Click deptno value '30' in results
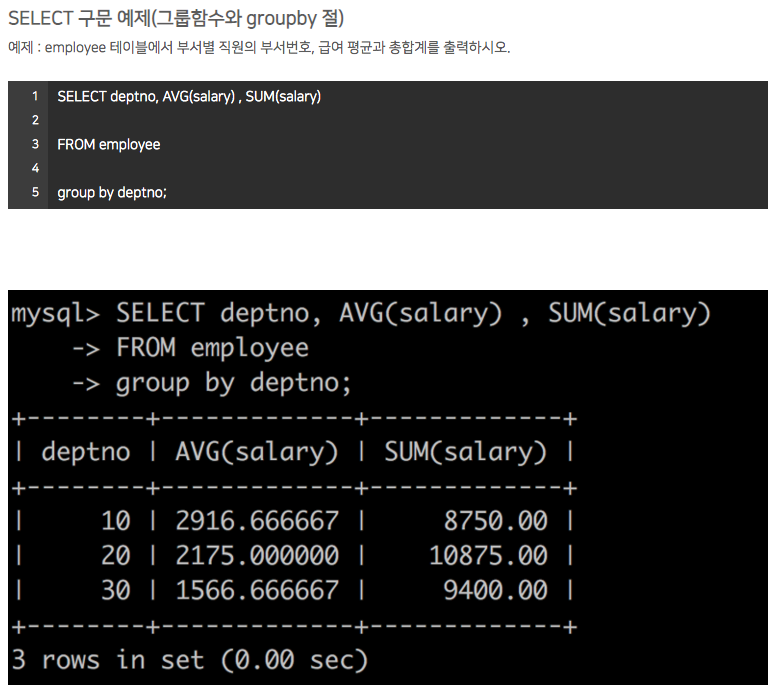Screen dimensions: 778x691 pyautogui.click(x=116, y=590)
